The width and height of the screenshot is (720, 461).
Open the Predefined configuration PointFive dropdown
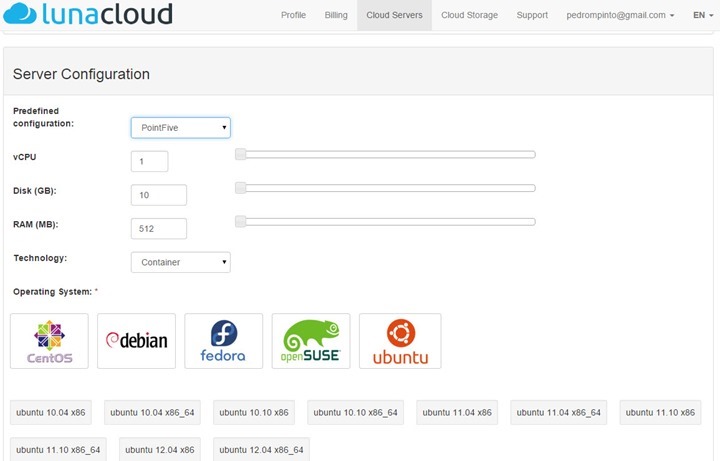(180, 128)
